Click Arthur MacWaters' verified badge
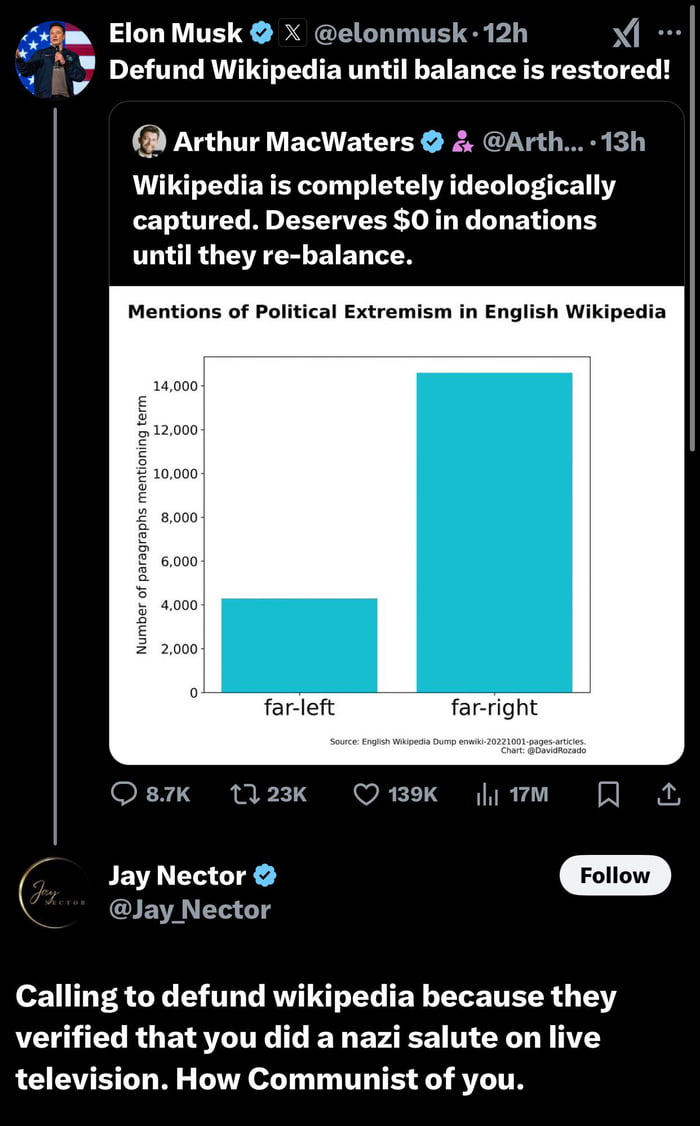Viewport: 700px width, 1126px height. pyautogui.click(x=432, y=142)
